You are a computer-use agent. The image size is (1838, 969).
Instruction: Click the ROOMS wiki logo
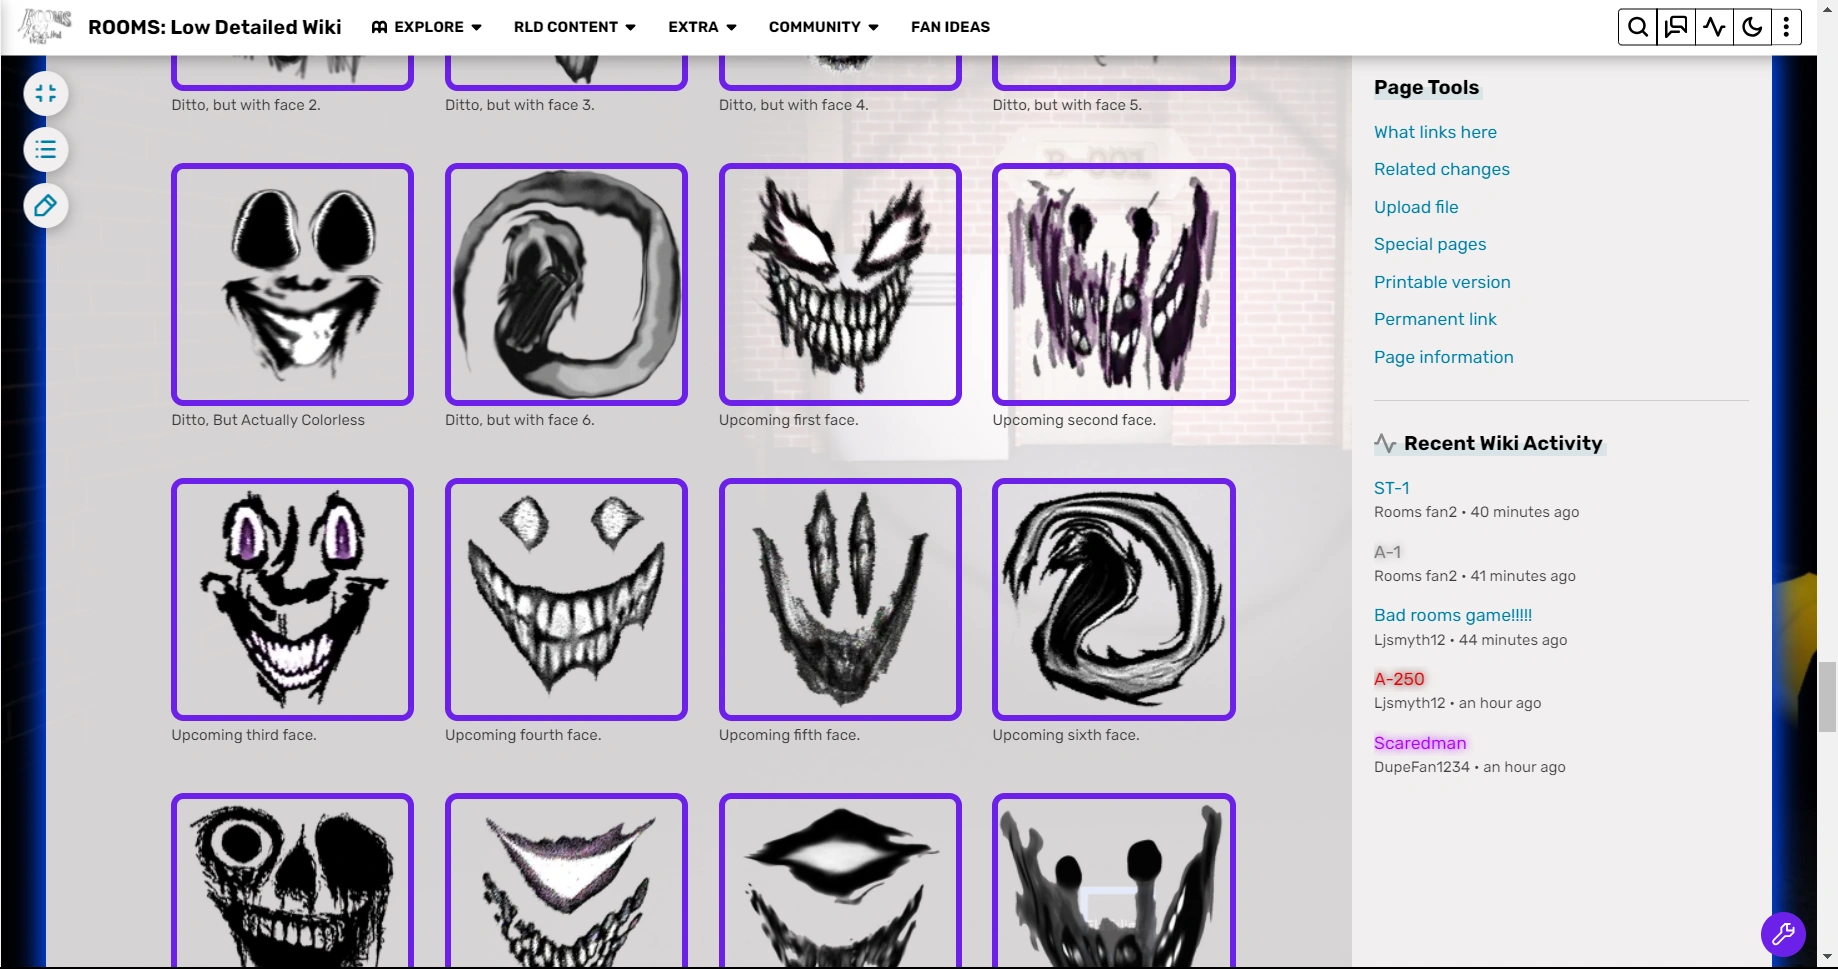[x=43, y=26]
